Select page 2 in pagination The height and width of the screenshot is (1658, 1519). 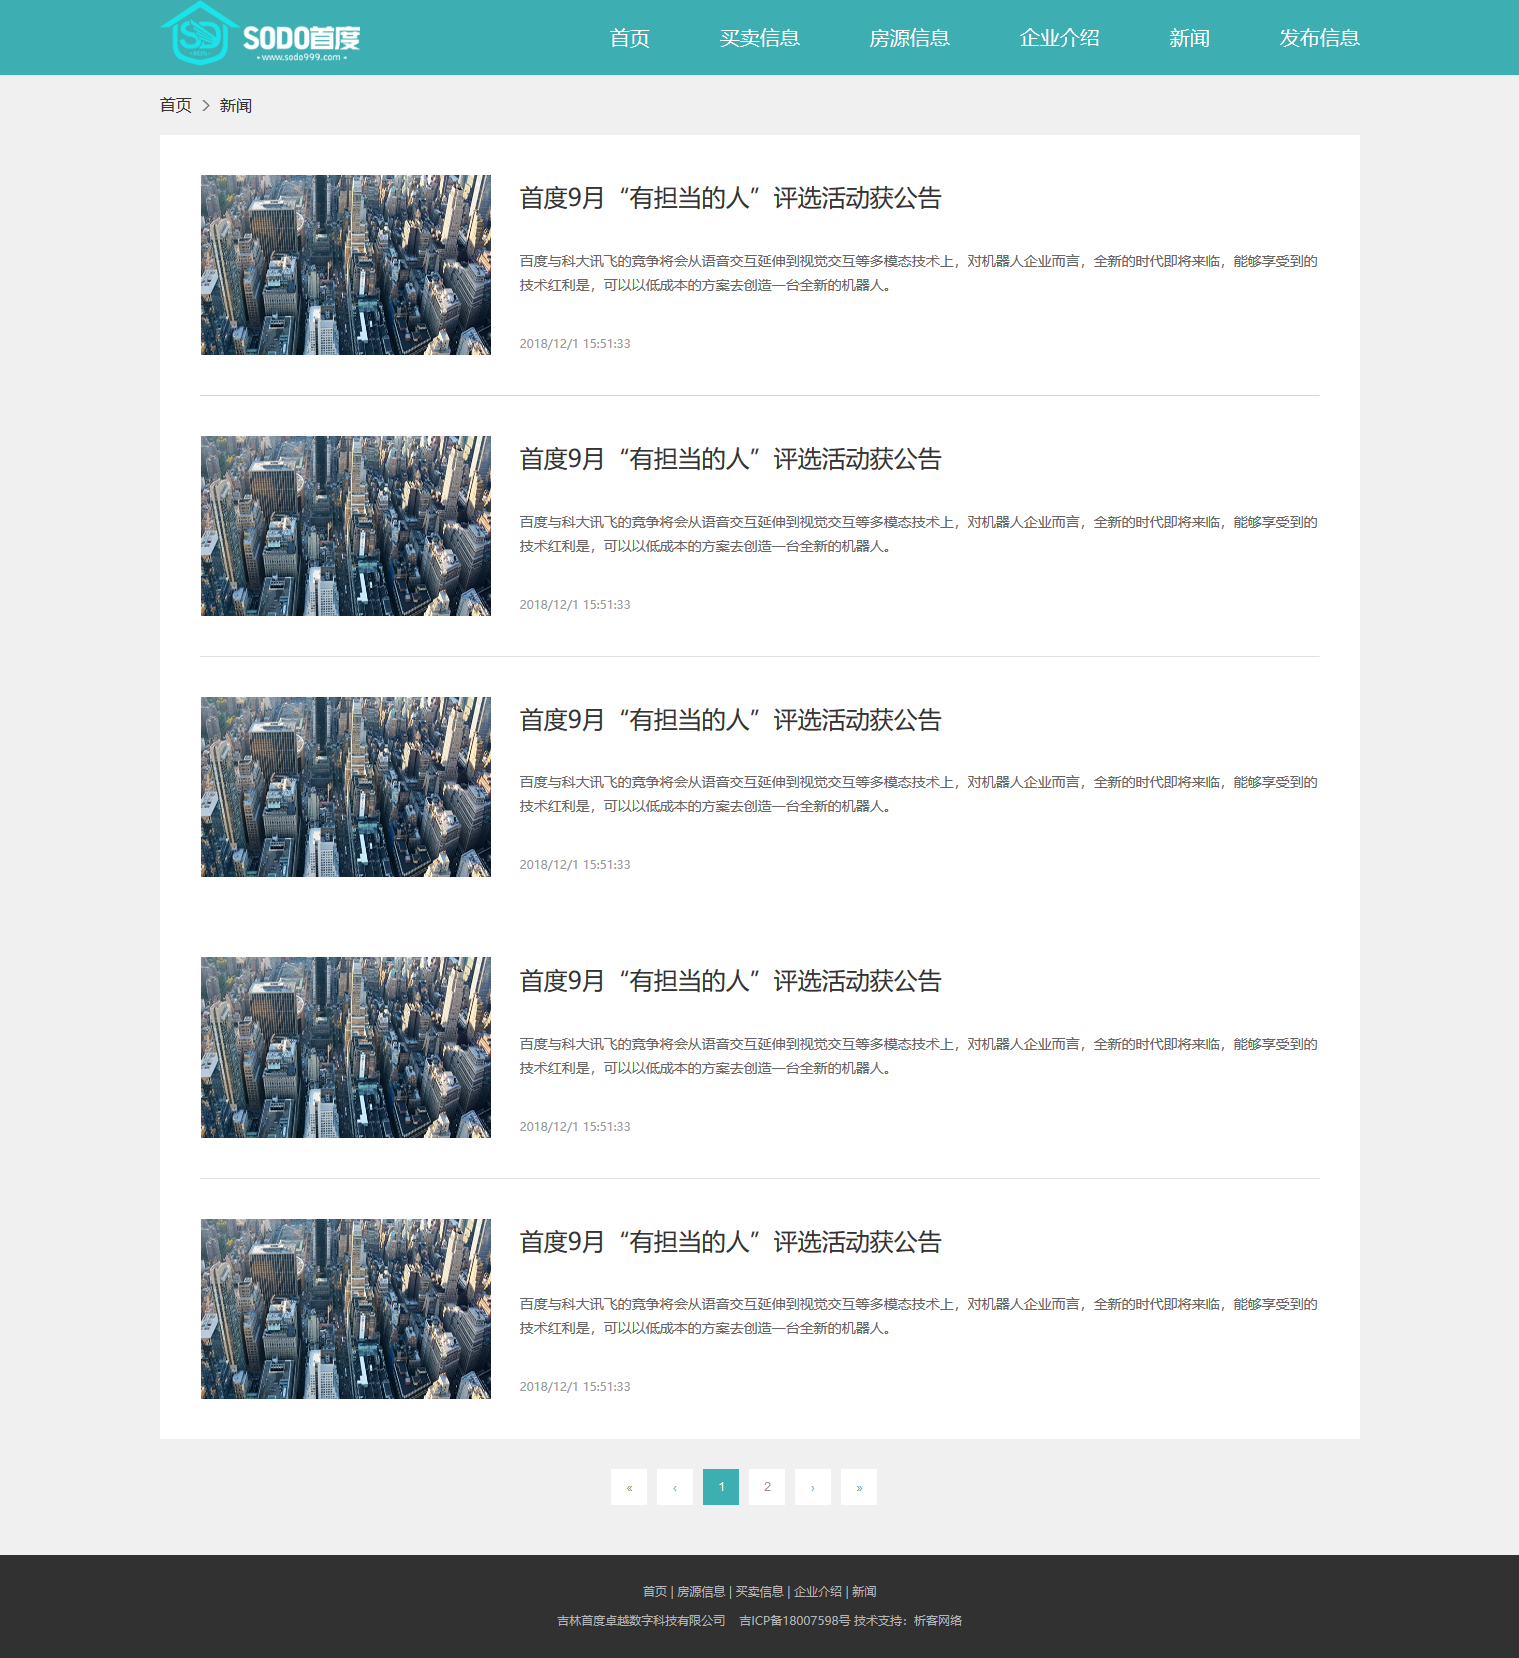[767, 1487]
